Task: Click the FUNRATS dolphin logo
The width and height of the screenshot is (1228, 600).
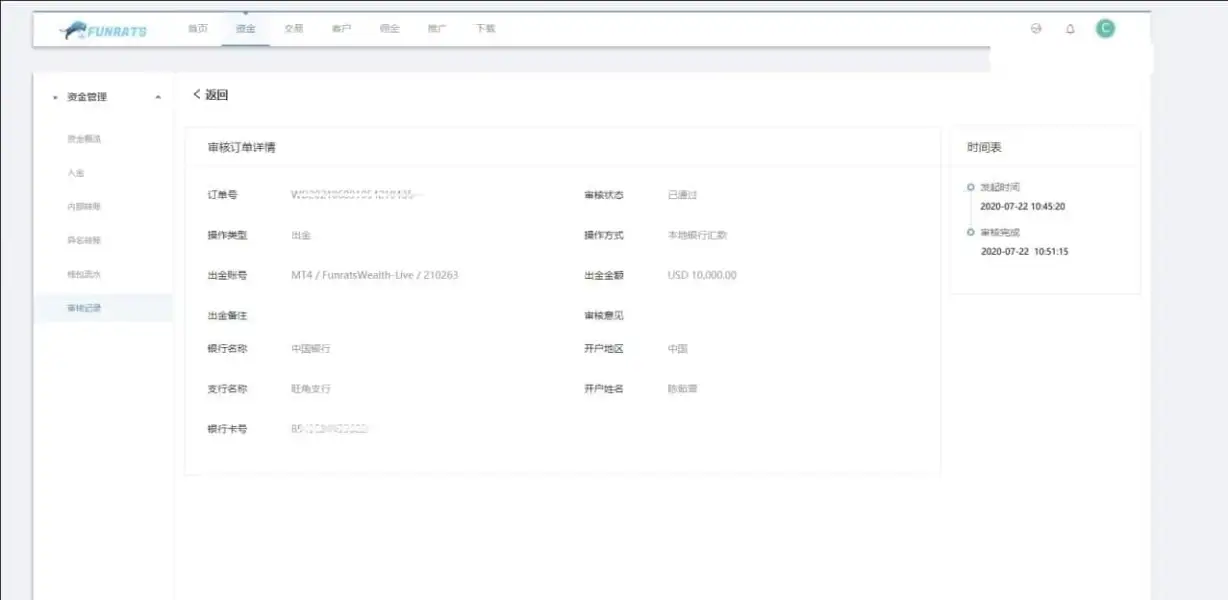Action: tap(103, 30)
